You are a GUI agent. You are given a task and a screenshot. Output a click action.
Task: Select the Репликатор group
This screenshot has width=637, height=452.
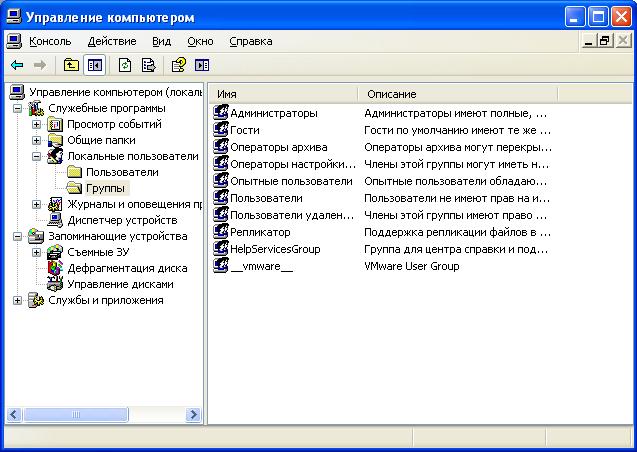coord(260,233)
